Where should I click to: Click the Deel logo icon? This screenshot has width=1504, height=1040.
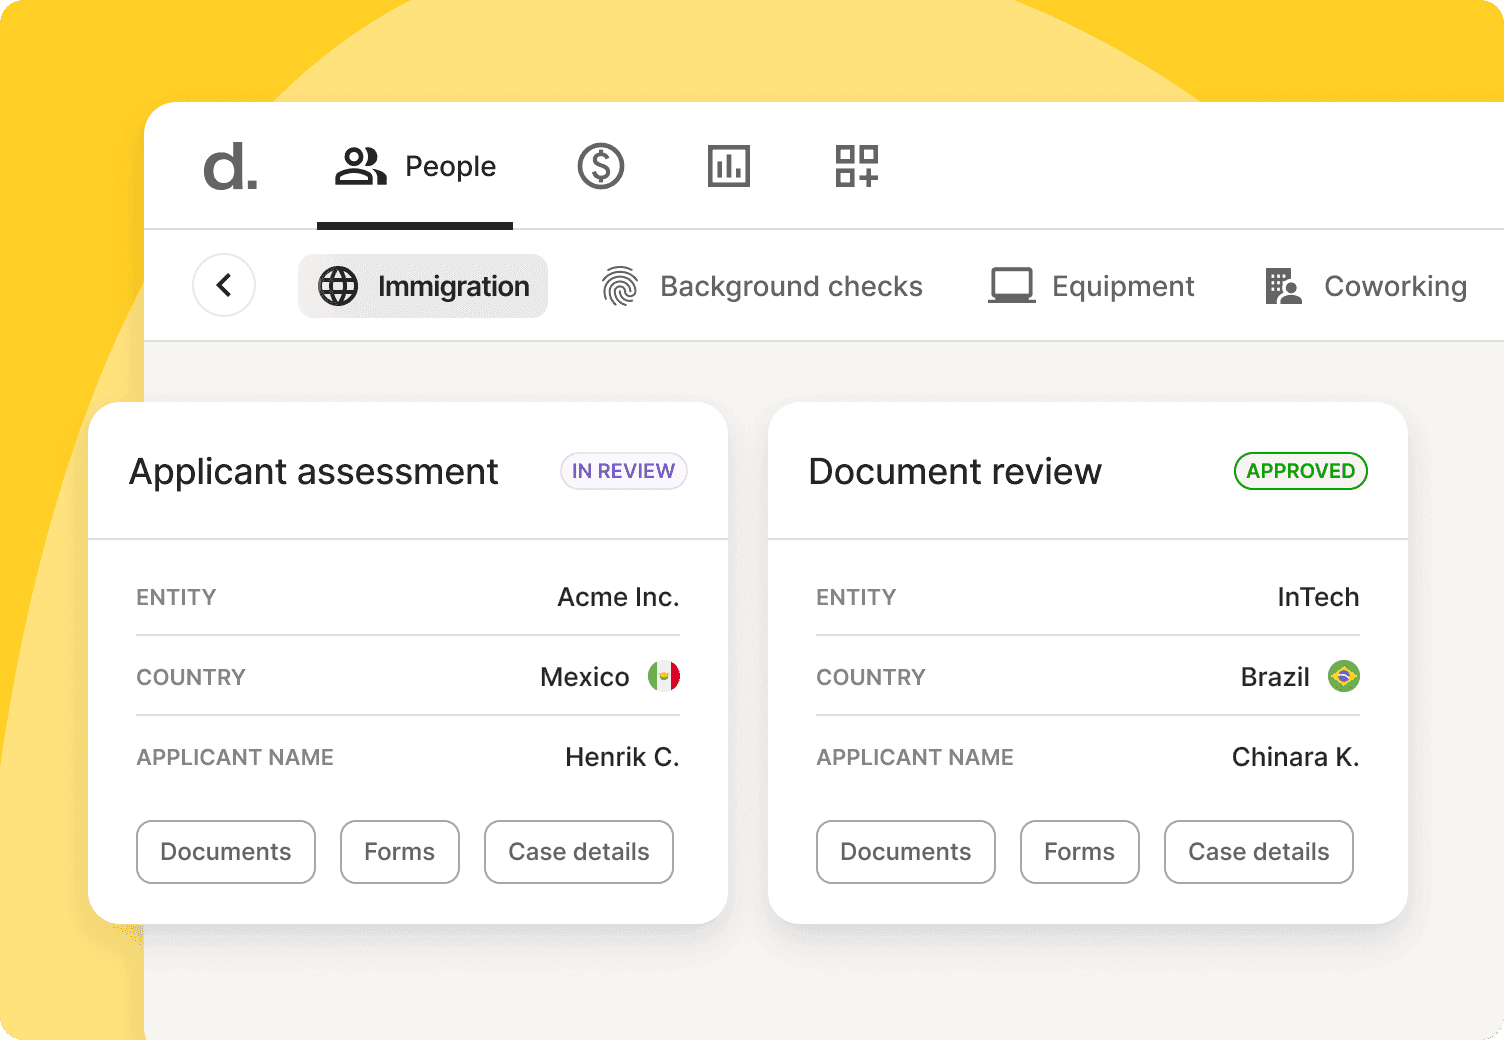coord(230,166)
